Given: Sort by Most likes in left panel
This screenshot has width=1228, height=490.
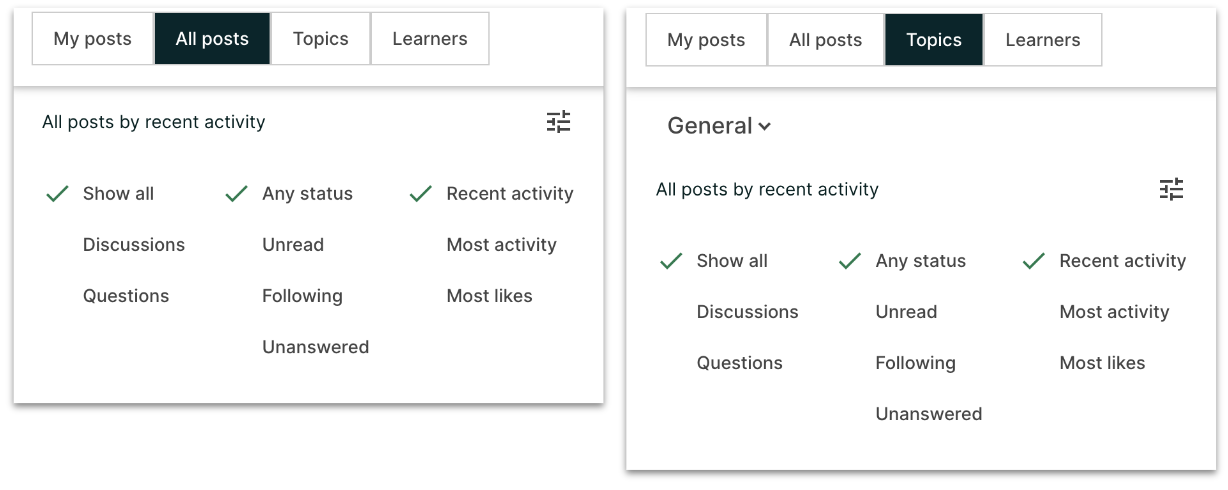Looking at the screenshot, I should [490, 296].
